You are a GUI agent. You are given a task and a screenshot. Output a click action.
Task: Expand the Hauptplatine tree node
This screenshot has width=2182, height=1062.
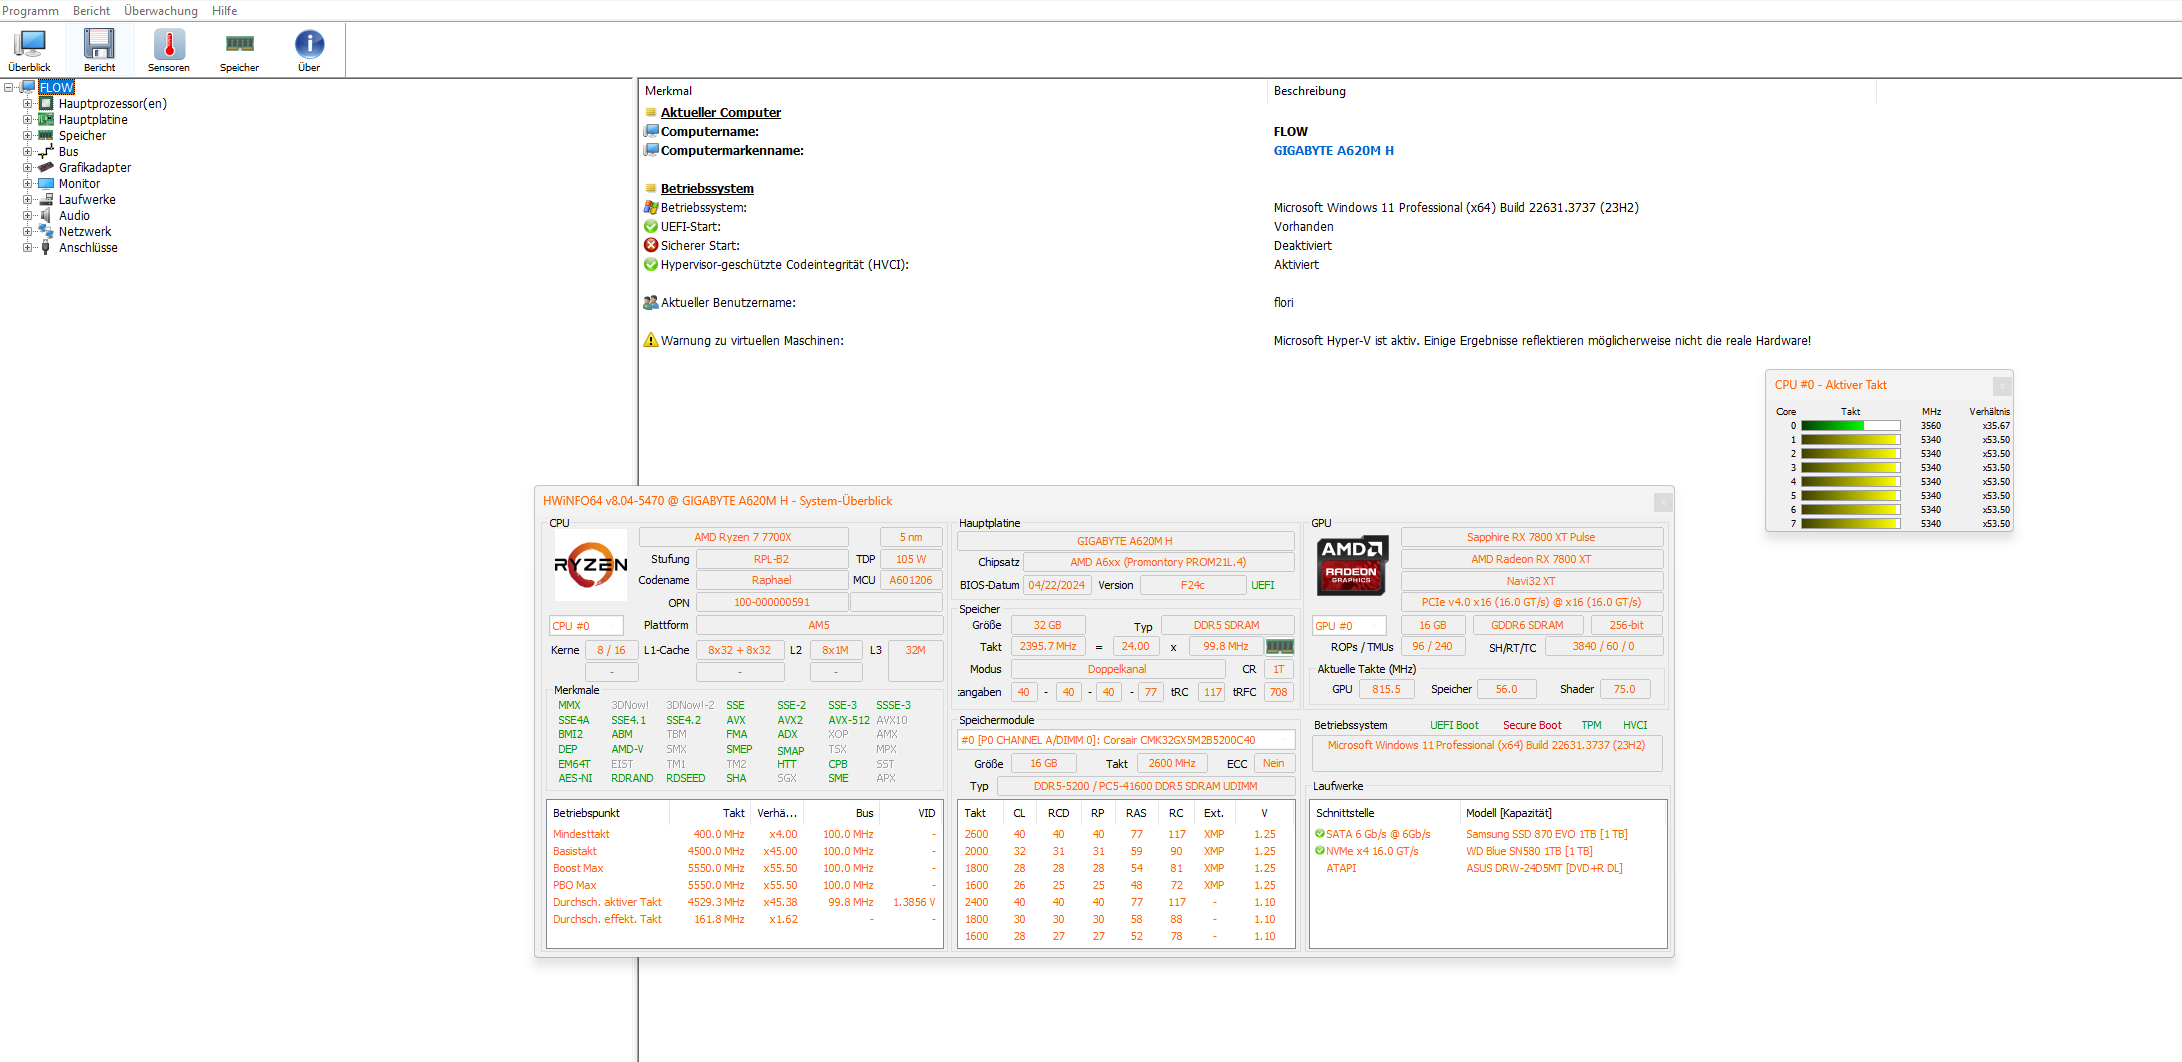(x=28, y=120)
